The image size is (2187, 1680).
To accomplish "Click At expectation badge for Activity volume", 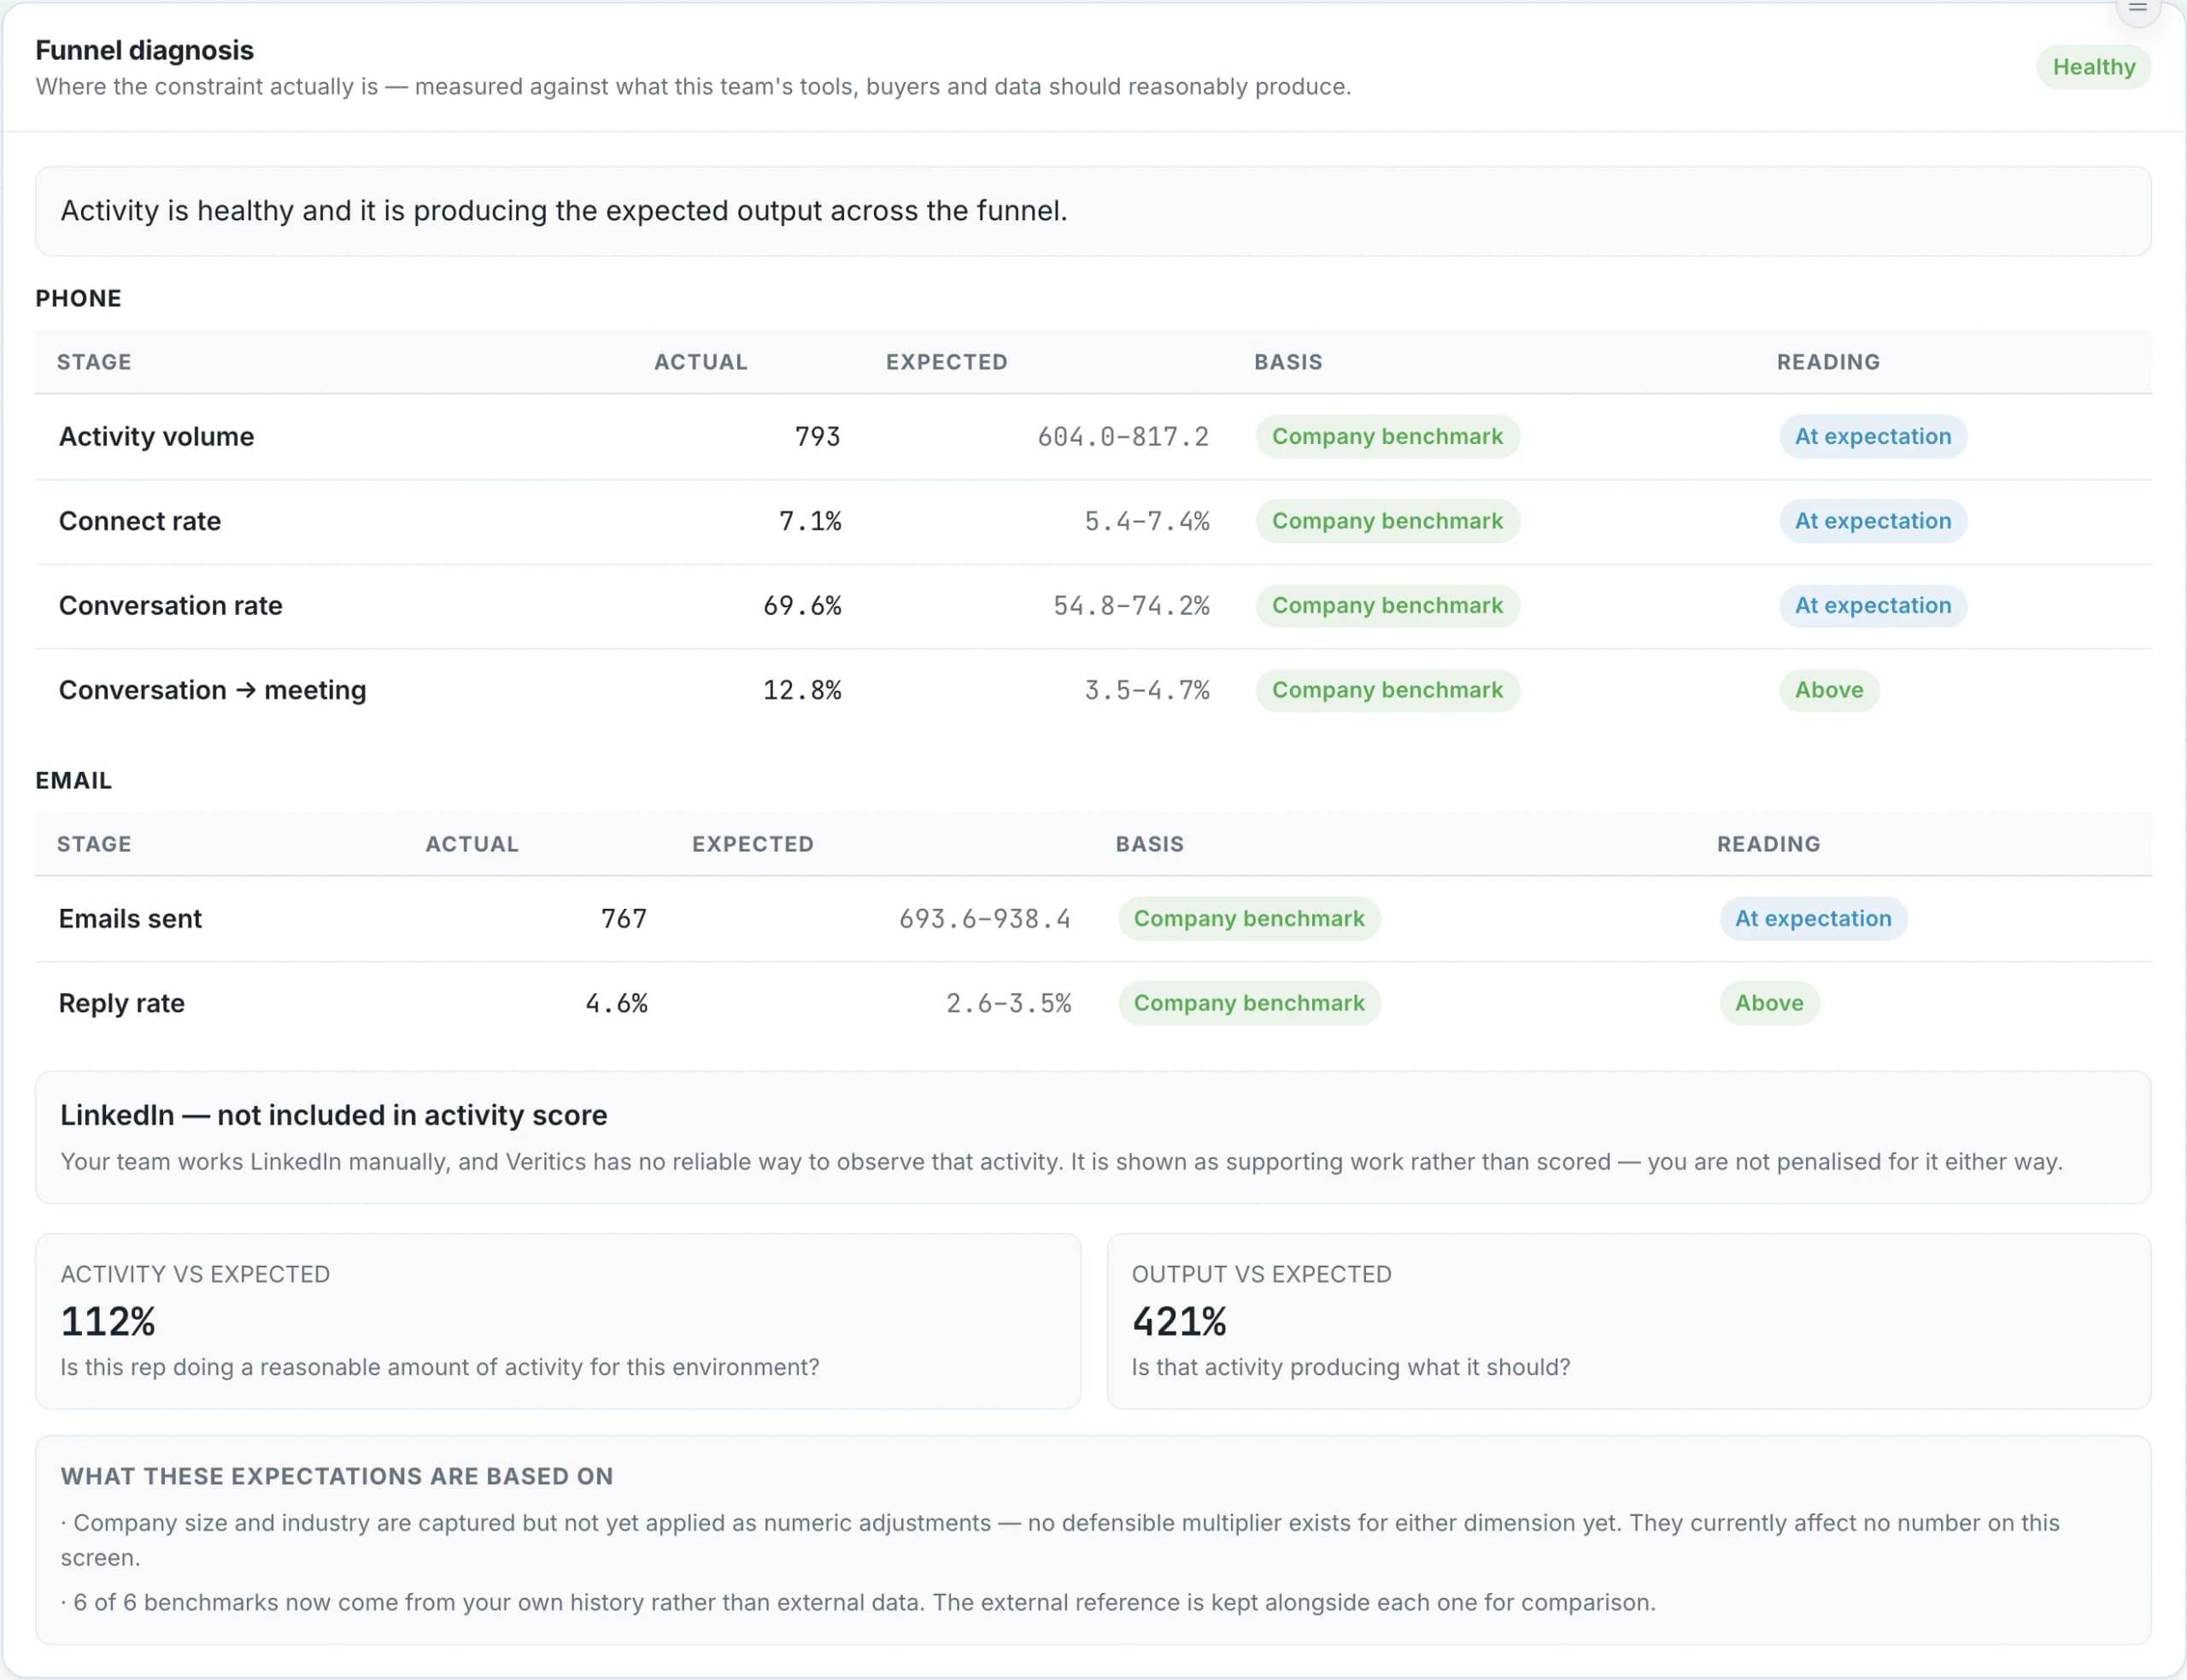I will [1872, 436].
